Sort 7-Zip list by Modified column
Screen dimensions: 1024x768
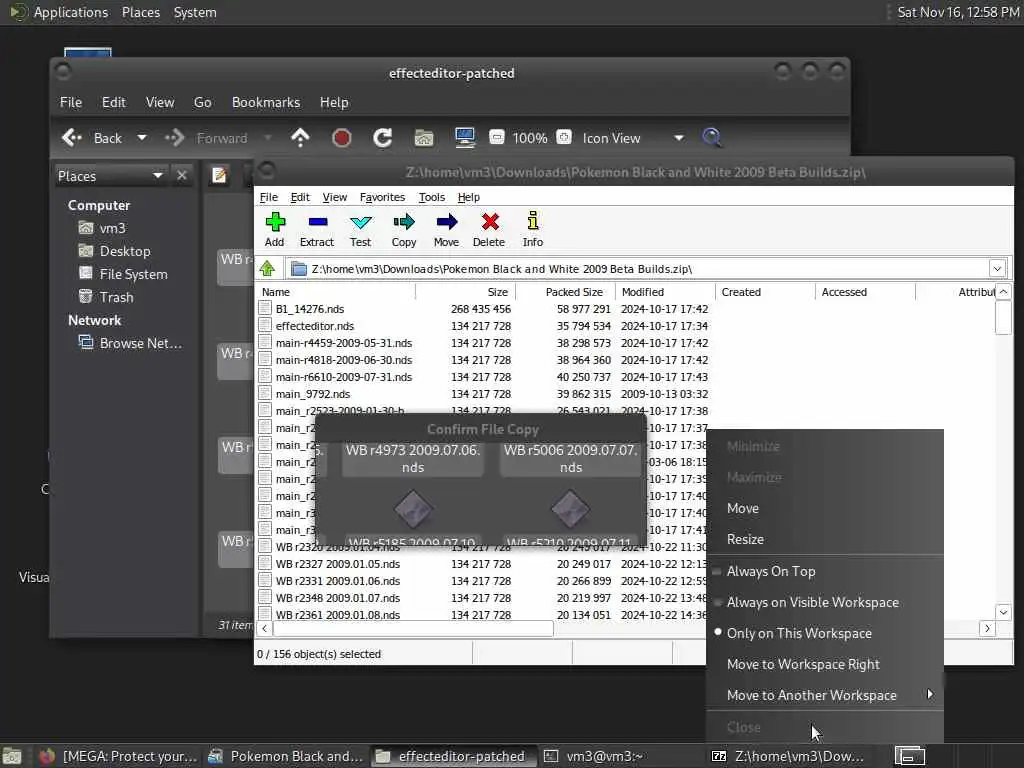[x=665, y=292]
